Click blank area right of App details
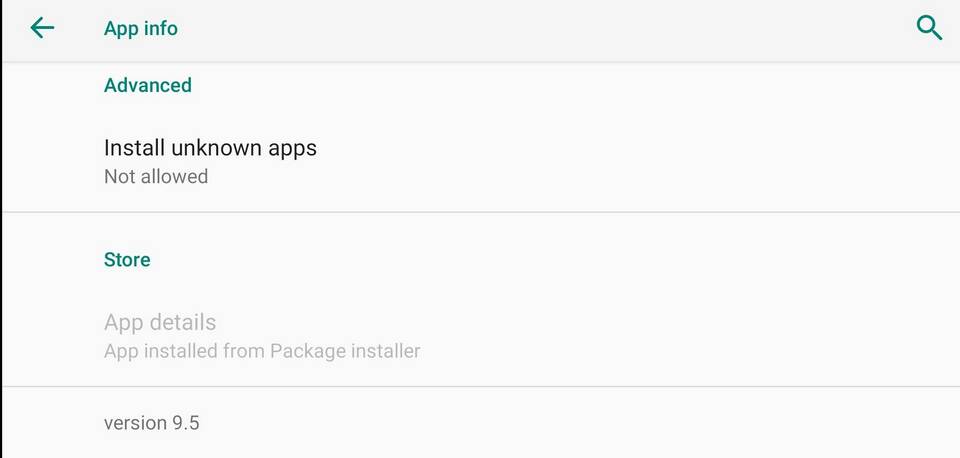Screen dimensions: 960x458 tap(686, 336)
